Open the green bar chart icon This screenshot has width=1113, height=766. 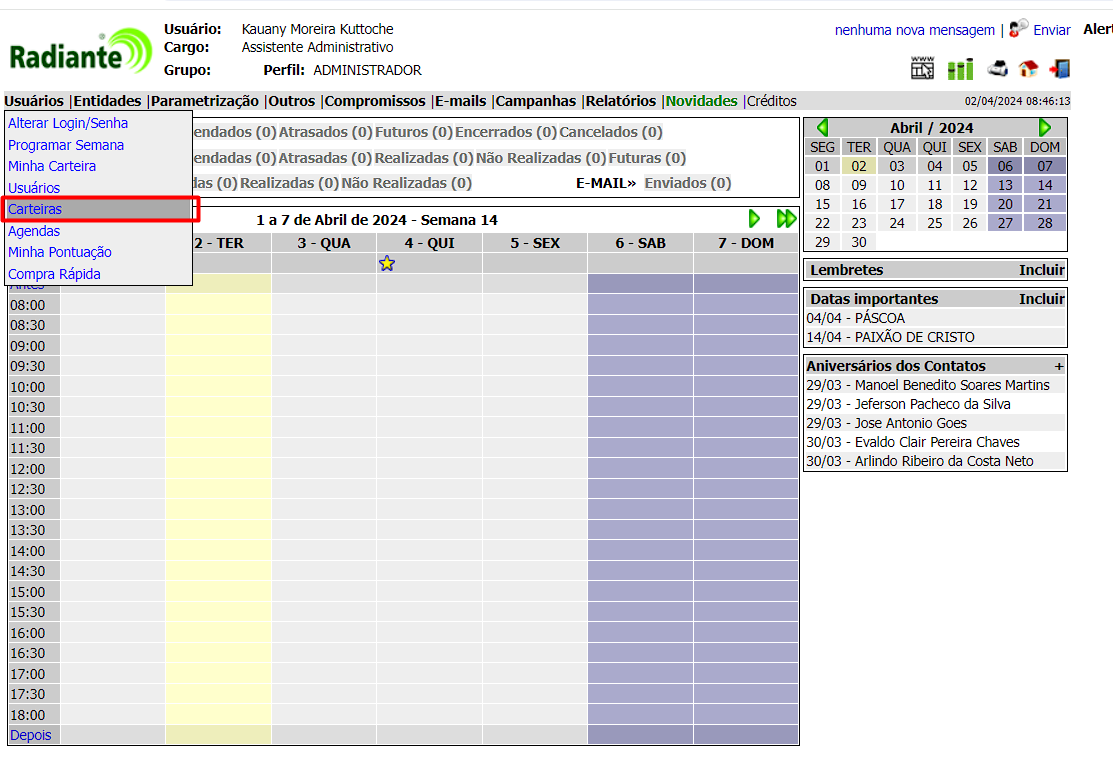(960, 69)
